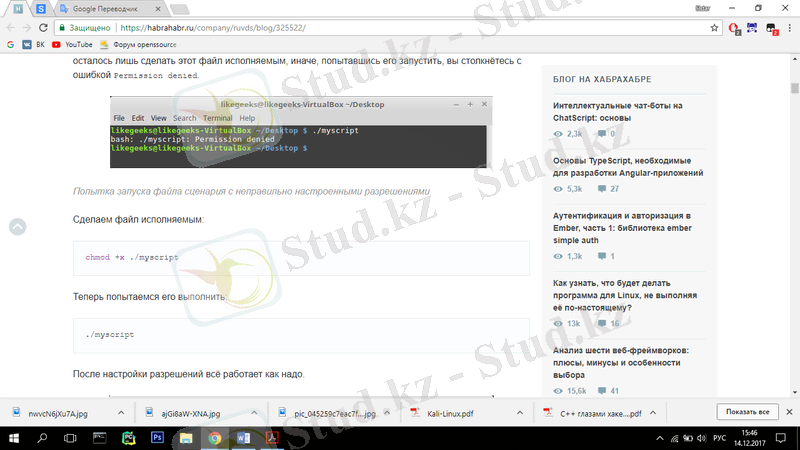Click the browser back arrow
800x450 pixels.
click(11, 28)
